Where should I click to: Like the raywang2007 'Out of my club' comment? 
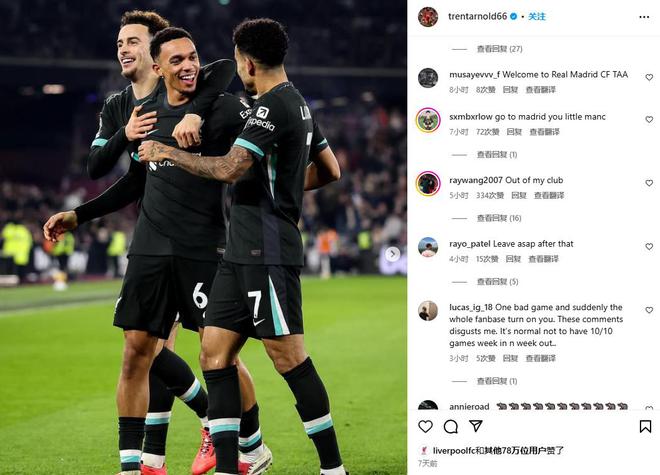[649, 183]
